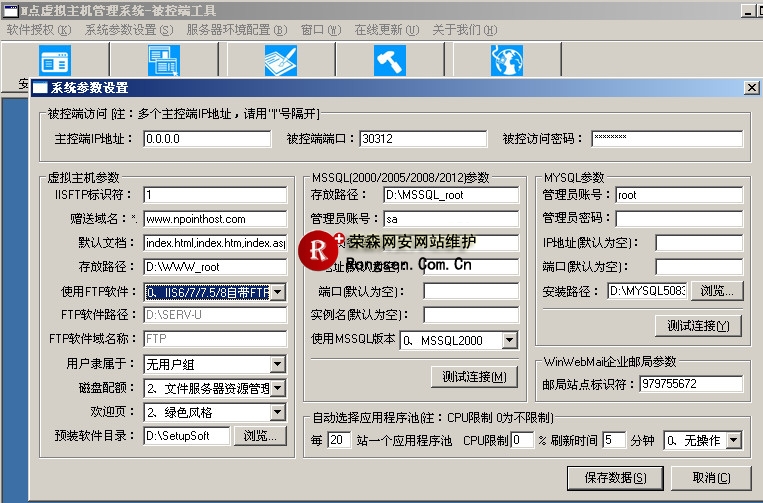
Task: Close the 系统参数设置 dialog
Action: (x=751, y=88)
